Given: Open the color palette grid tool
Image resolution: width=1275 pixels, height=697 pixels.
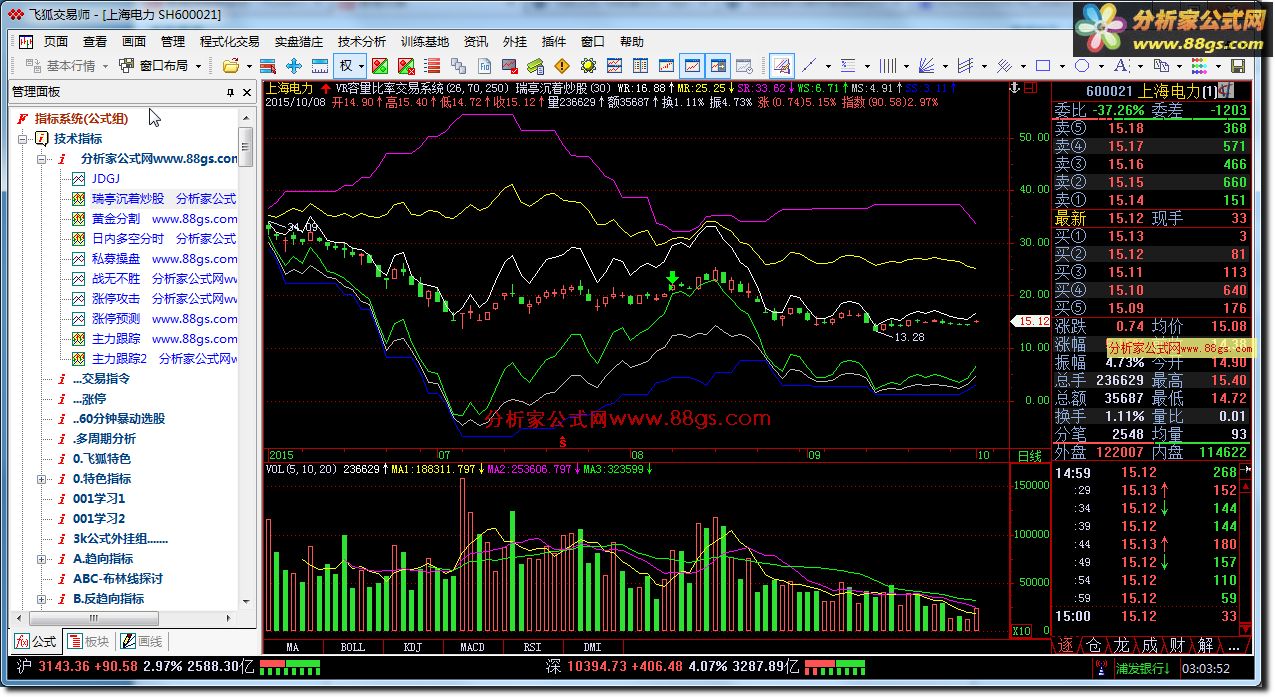Looking at the screenshot, I should pos(1199,66).
